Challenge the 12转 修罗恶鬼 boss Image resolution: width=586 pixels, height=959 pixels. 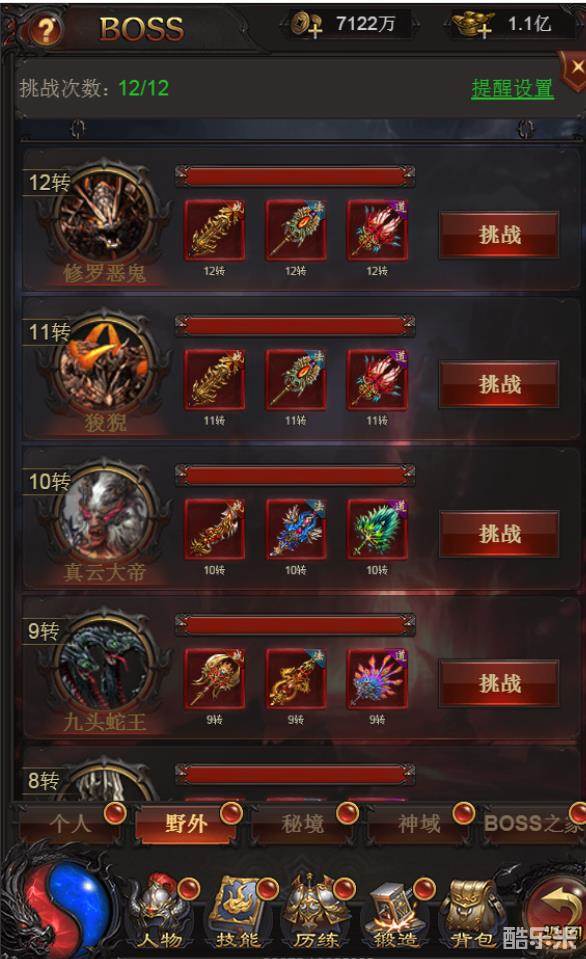pyautogui.click(x=499, y=235)
